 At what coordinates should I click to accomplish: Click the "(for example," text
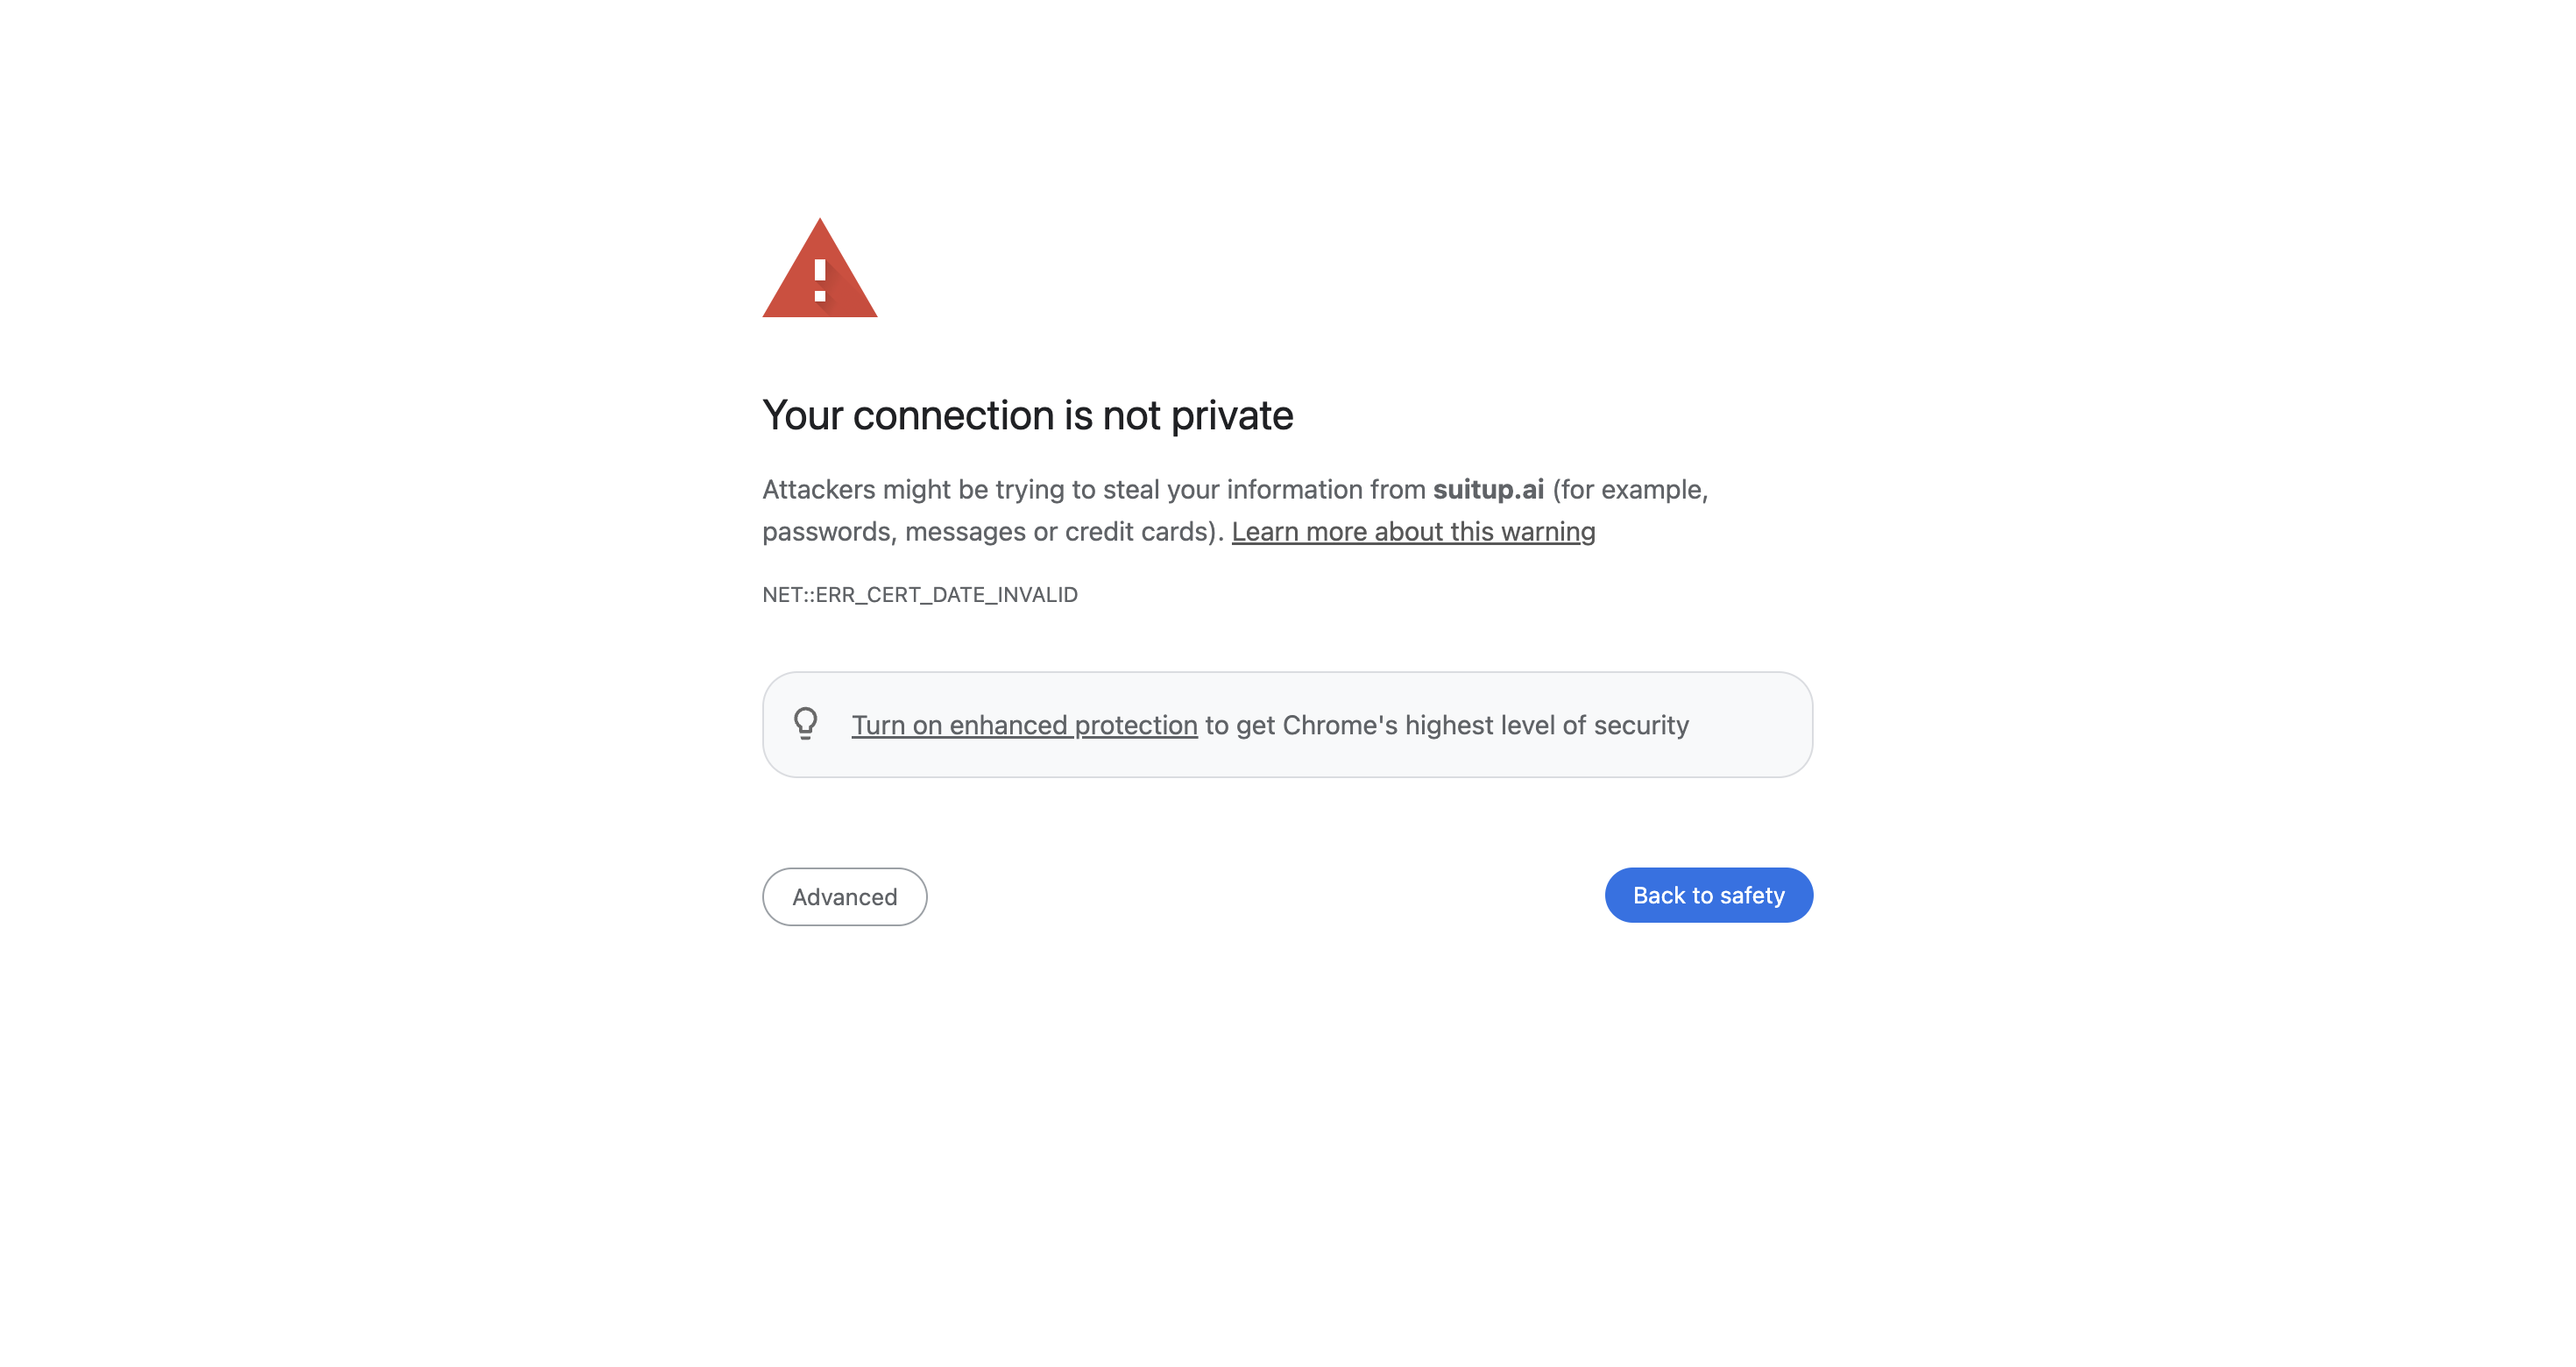coord(1629,489)
